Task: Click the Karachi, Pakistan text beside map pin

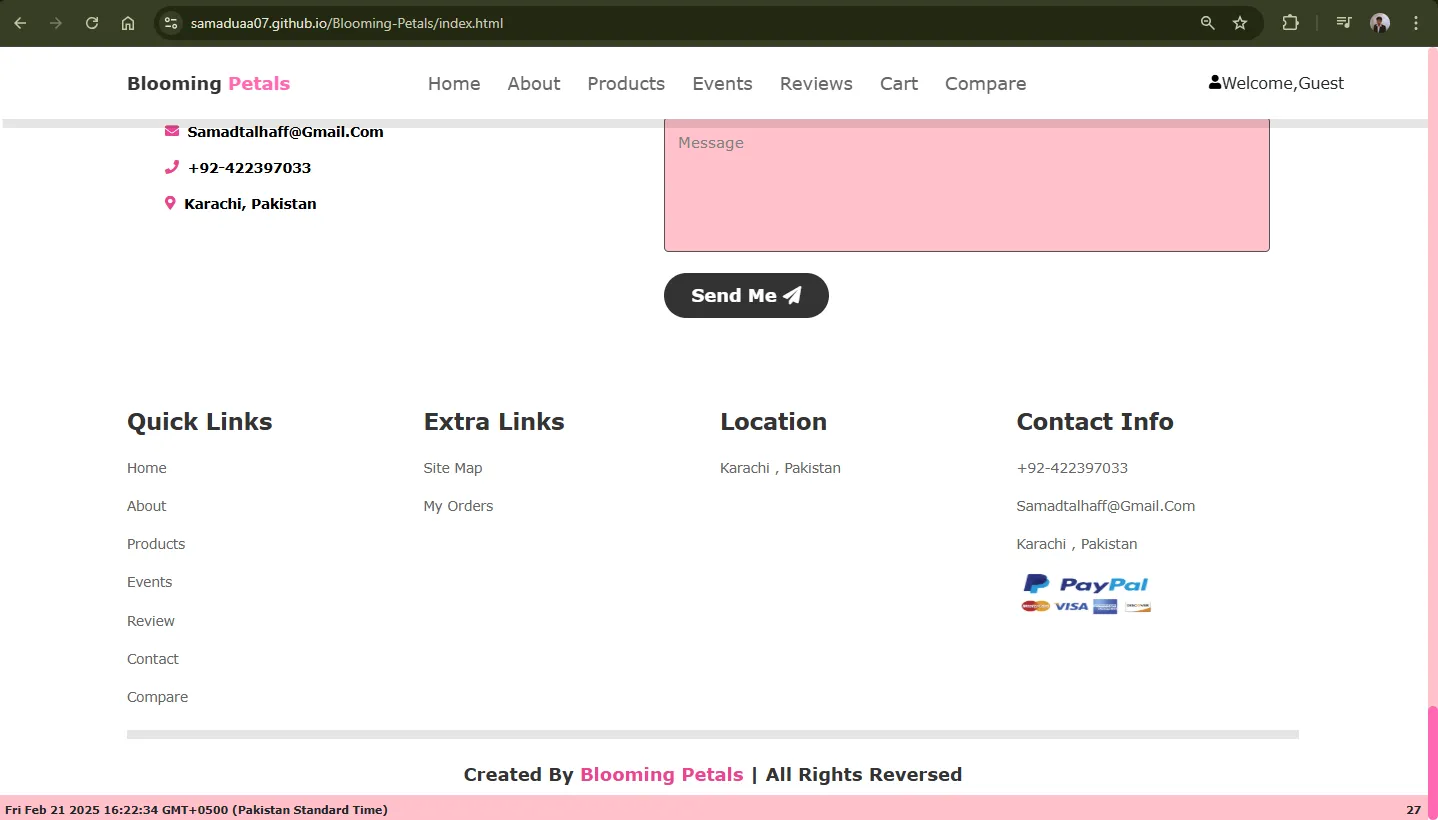Action: click(x=250, y=203)
